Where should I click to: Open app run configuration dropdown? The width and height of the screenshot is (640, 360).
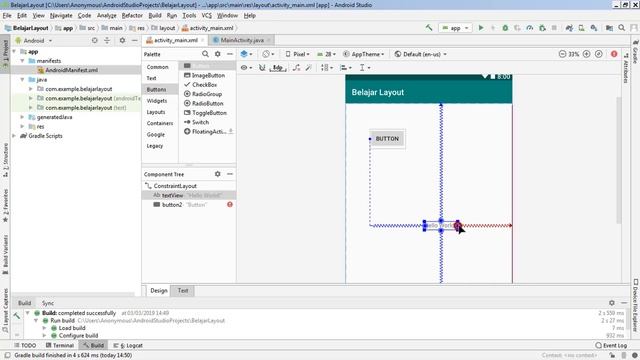[456, 28]
